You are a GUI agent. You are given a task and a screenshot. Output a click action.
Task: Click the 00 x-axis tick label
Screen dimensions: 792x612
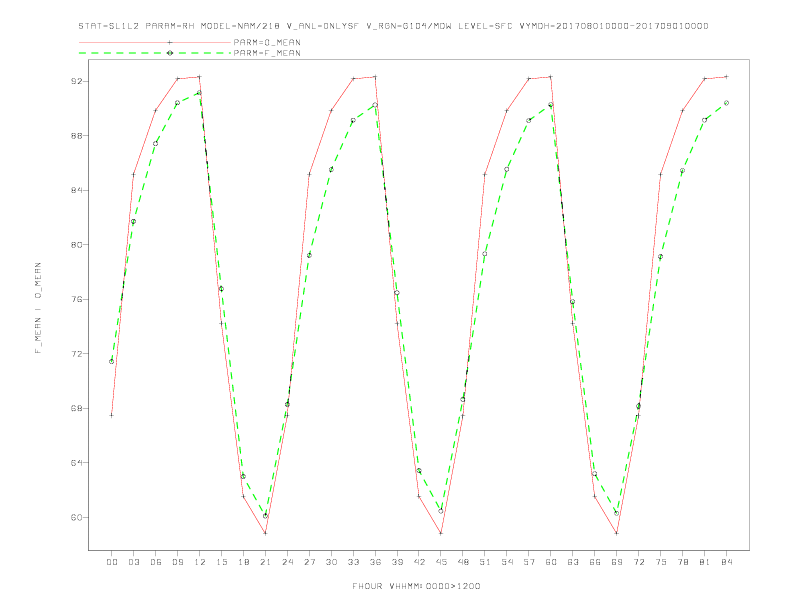pyautogui.click(x=112, y=562)
